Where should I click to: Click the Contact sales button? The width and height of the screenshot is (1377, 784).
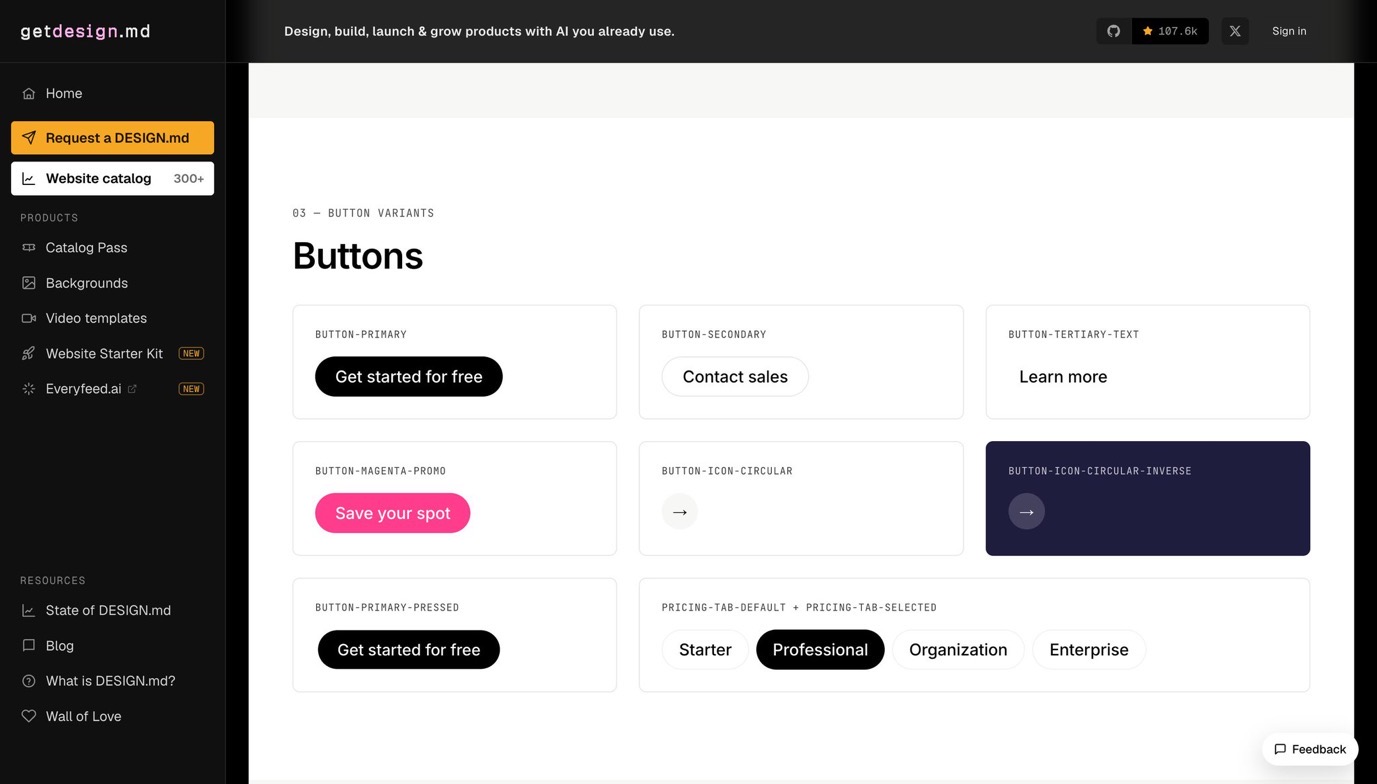[735, 377]
